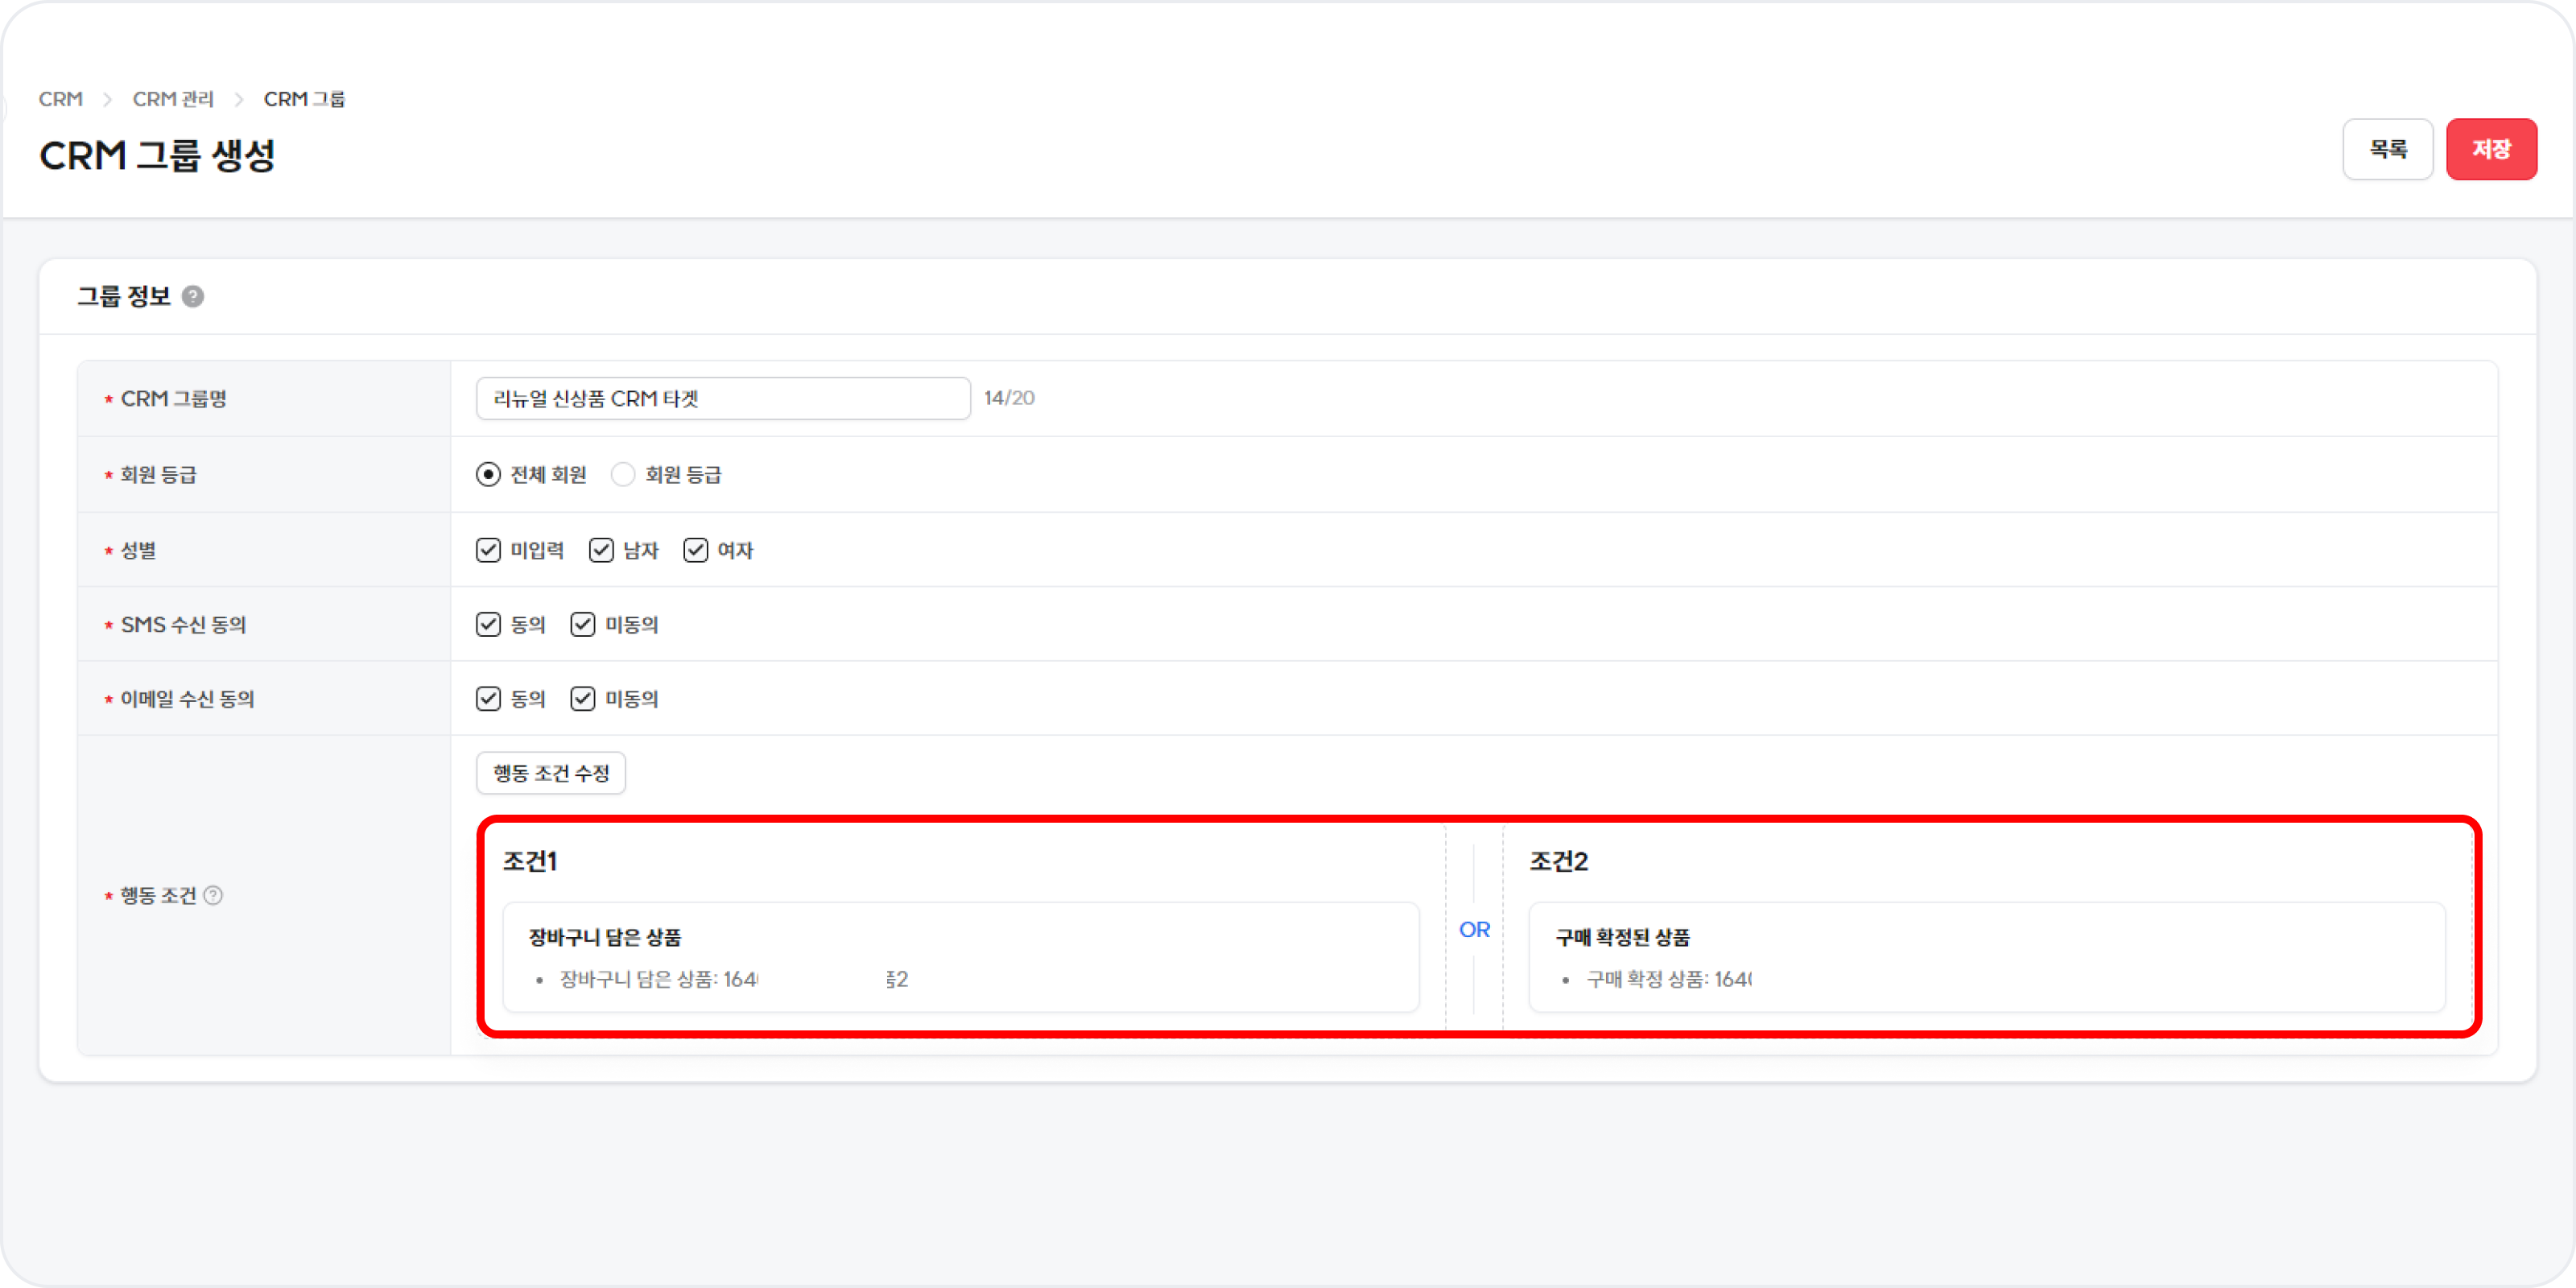Uncheck 동의 under SMS 수신 동의
Screen dimensions: 2576x1288
click(488, 624)
